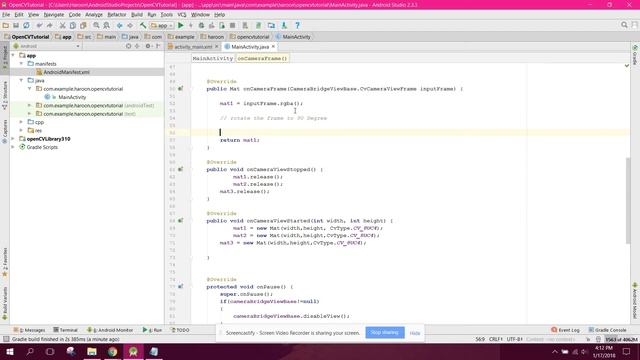This screenshot has width=640, height=360.
Task: Collapse the manifests folder
Action: click(x=22, y=64)
